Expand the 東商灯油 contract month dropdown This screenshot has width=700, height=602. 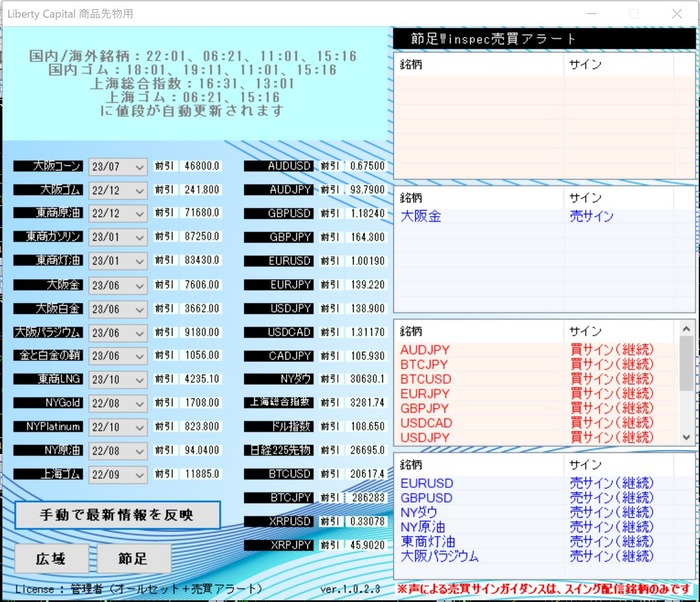pyautogui.click(x=118, y=261)
